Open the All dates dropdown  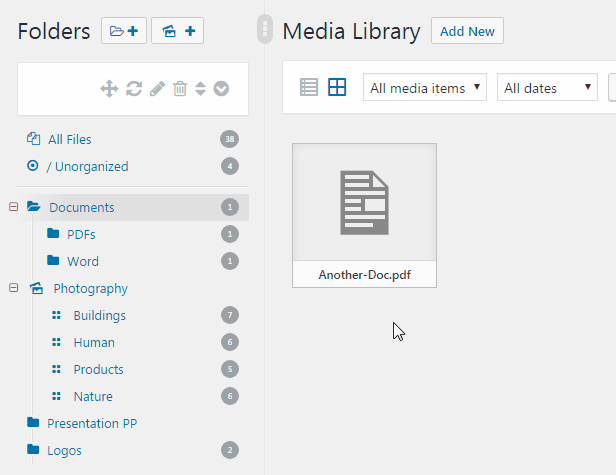coord(547,87)
